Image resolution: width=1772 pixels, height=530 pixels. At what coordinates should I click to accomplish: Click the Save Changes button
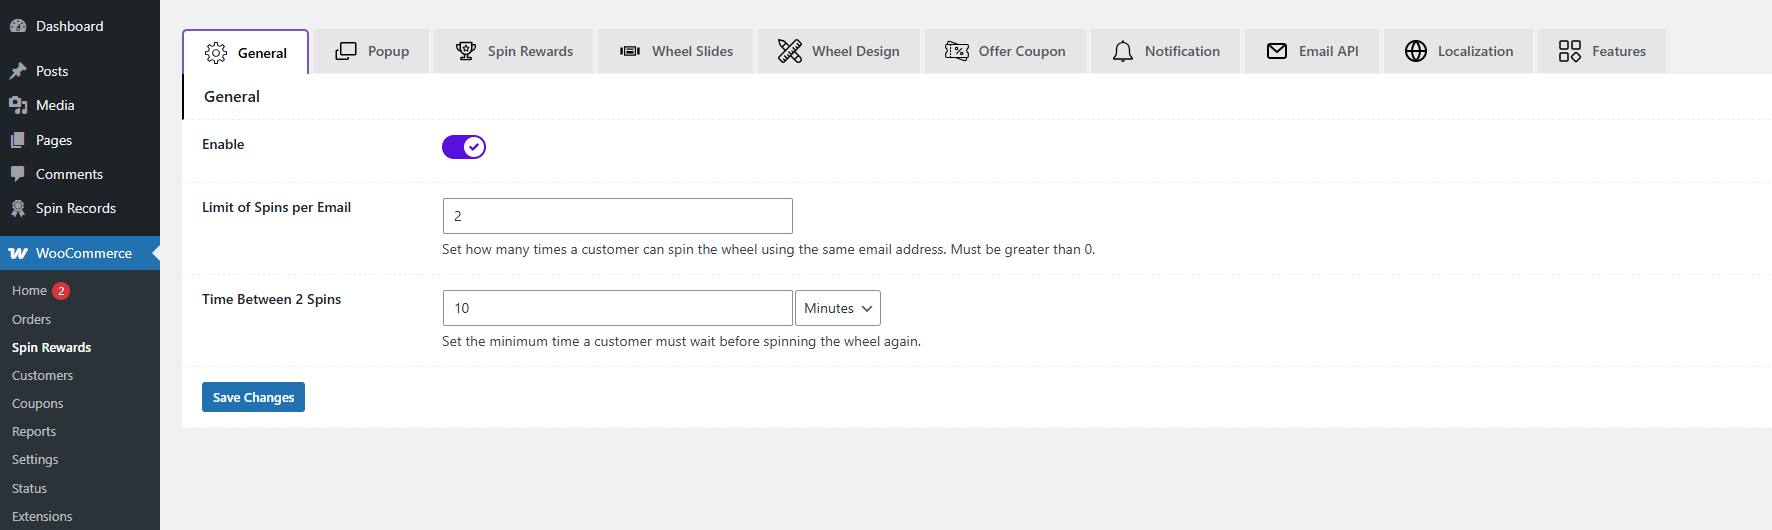(253, 397)
